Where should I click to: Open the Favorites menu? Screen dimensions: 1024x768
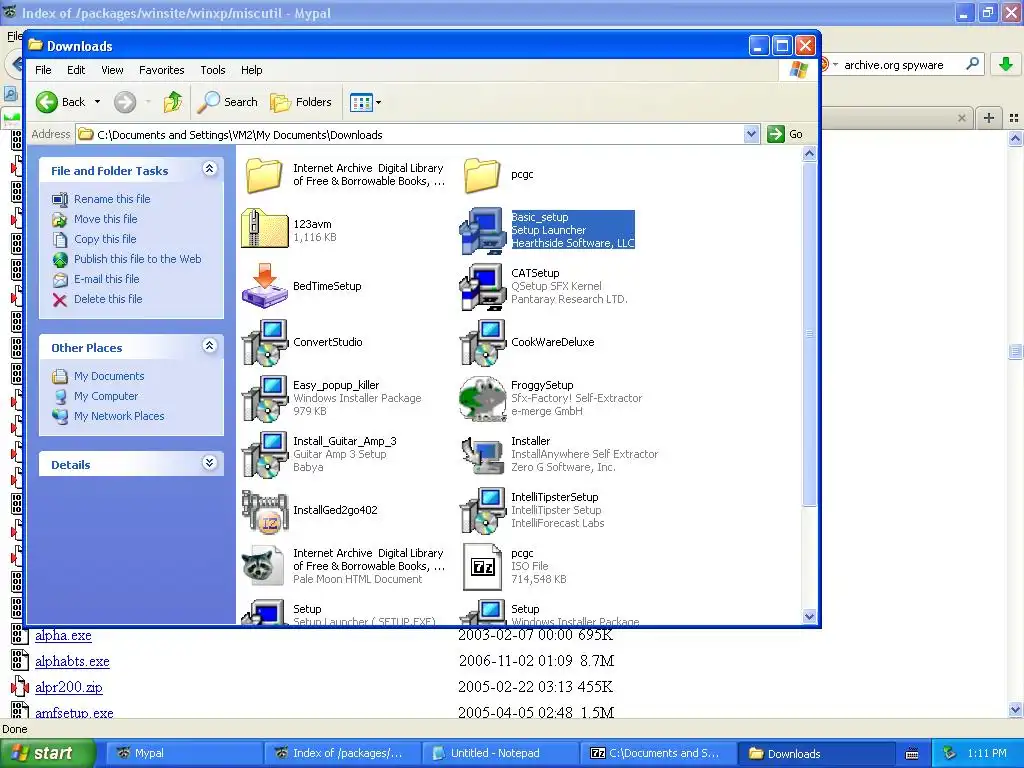pos(161,70)
